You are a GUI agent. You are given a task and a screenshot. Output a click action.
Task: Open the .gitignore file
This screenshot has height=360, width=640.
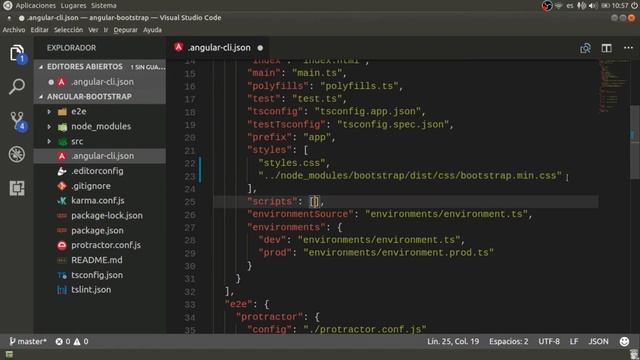[100, 186]
